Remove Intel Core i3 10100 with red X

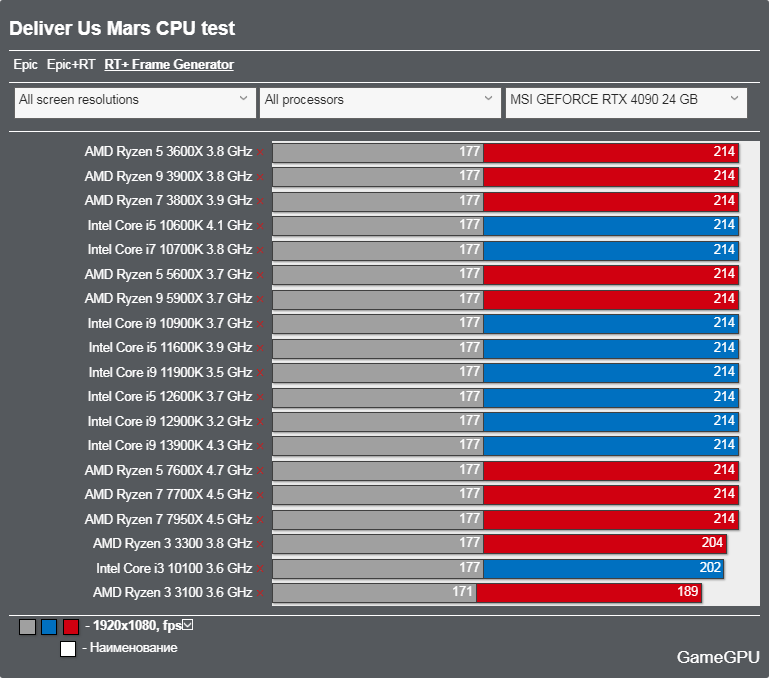260,569
